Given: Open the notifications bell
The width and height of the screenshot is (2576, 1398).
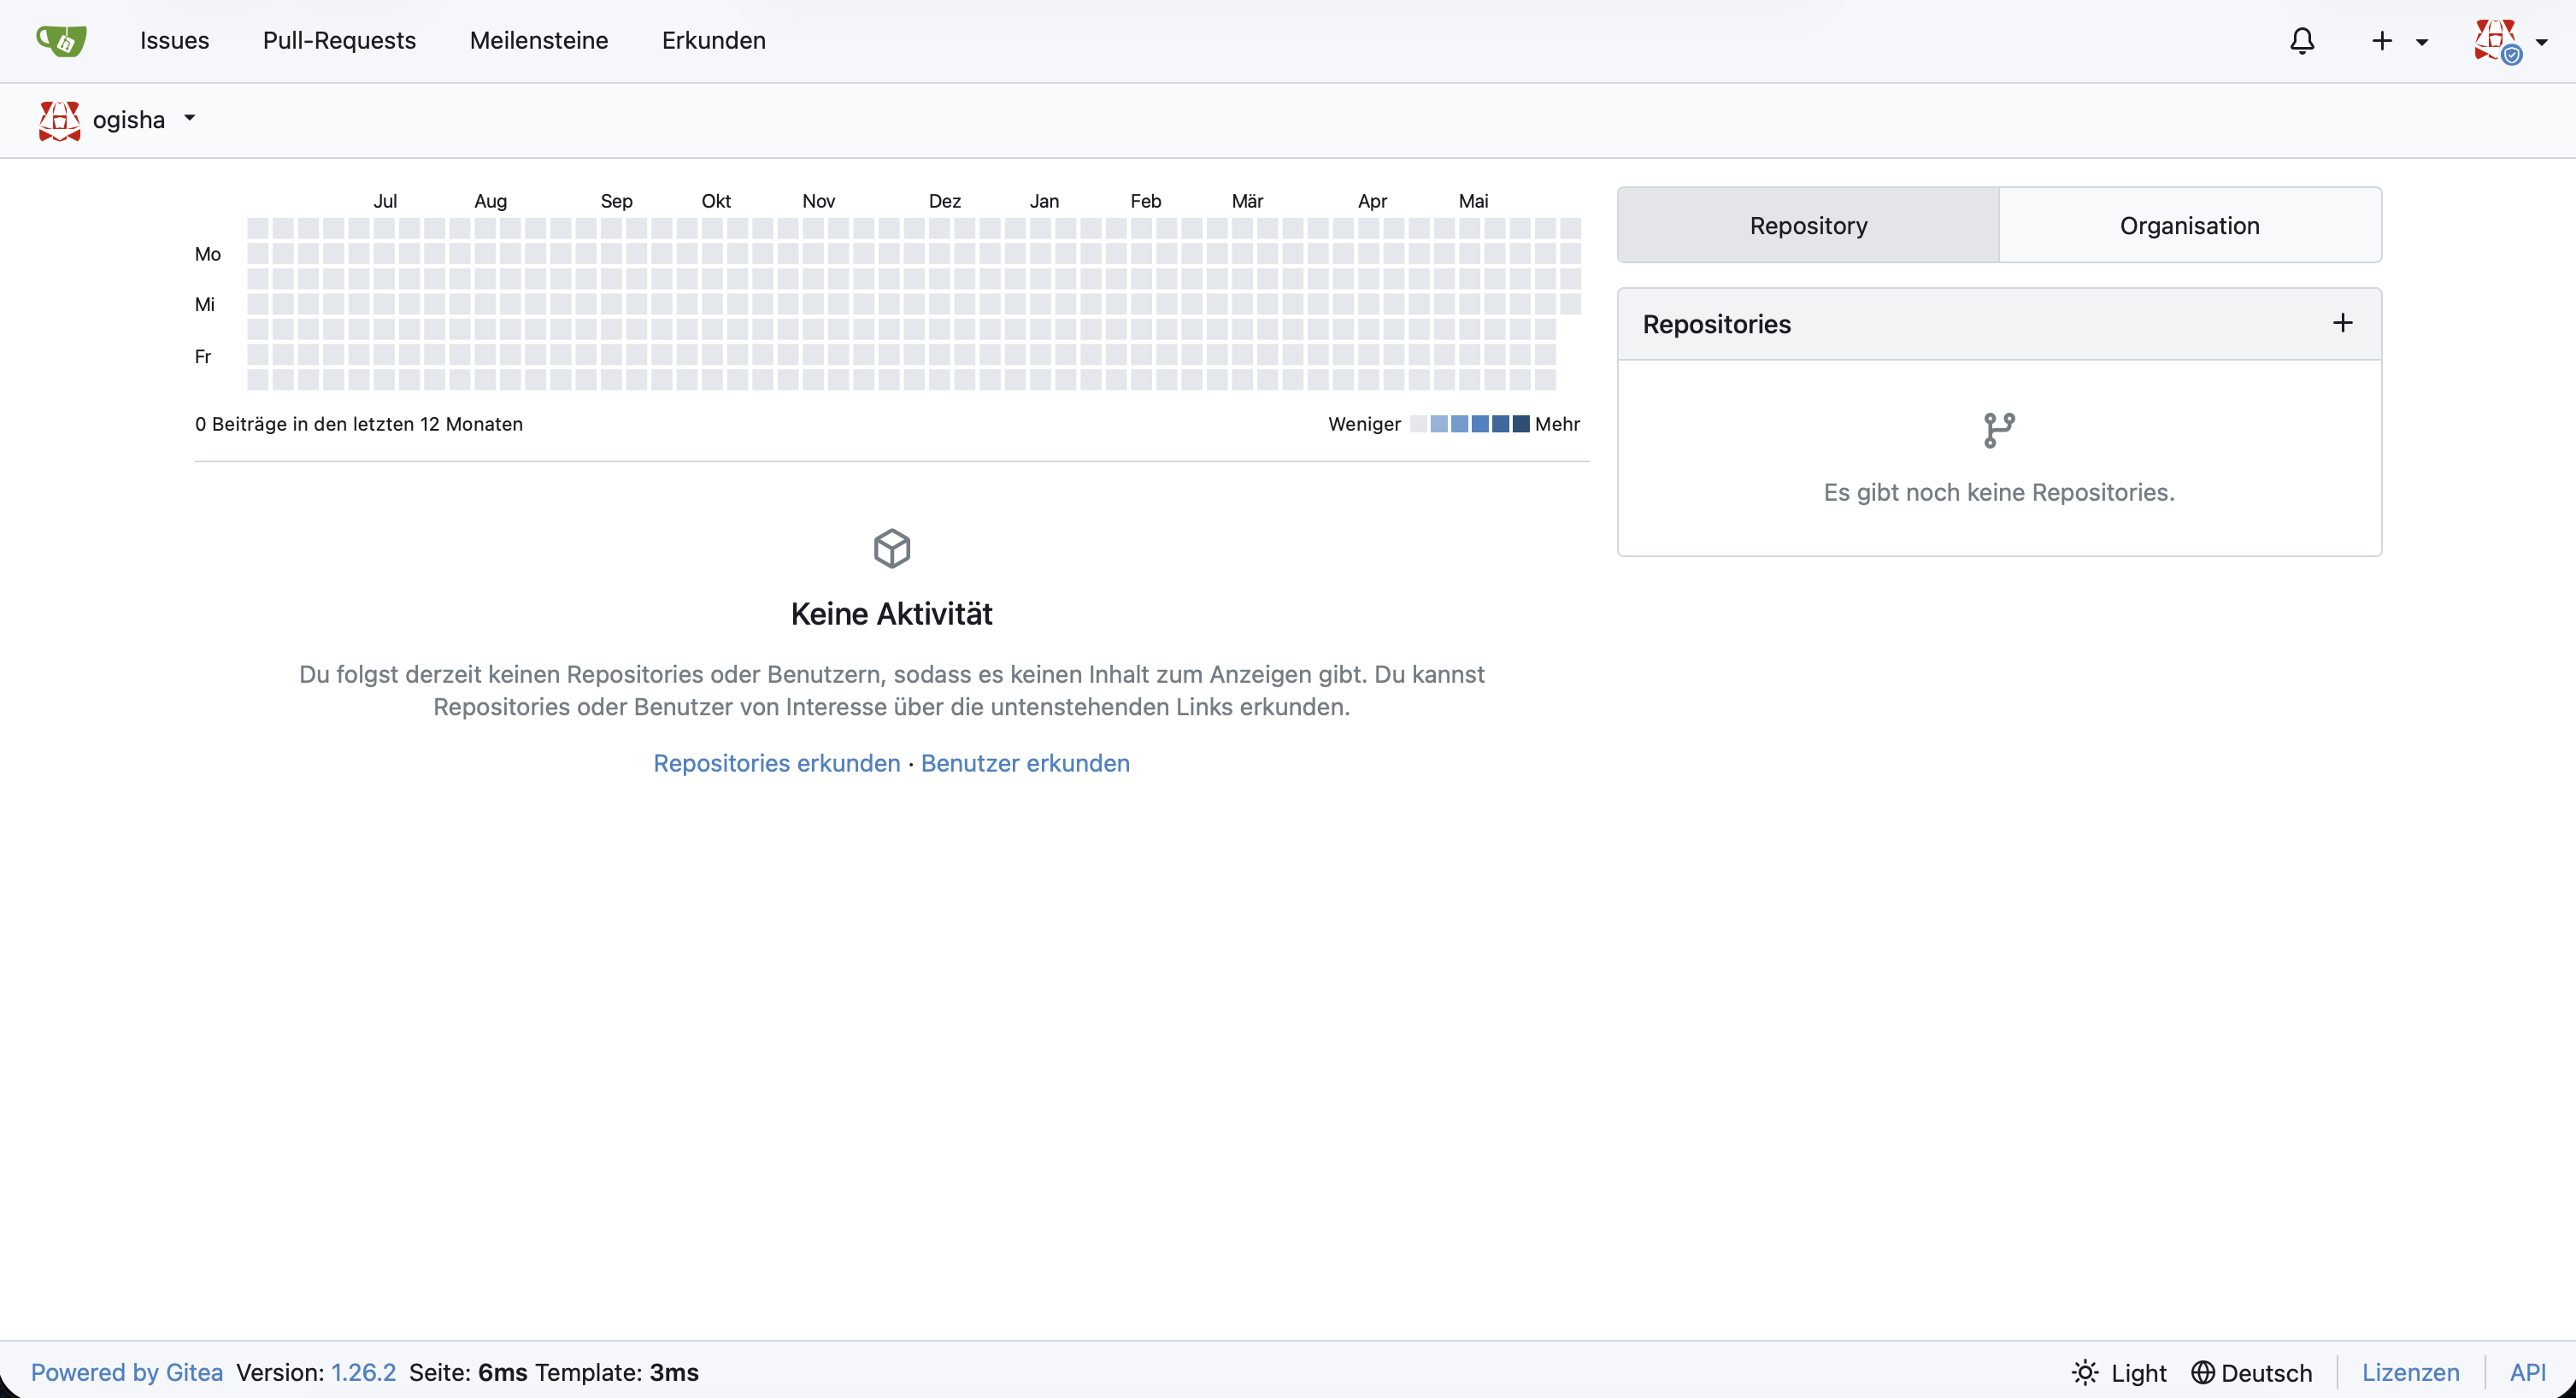Looking at the screenshot, I should [2302, 41].
